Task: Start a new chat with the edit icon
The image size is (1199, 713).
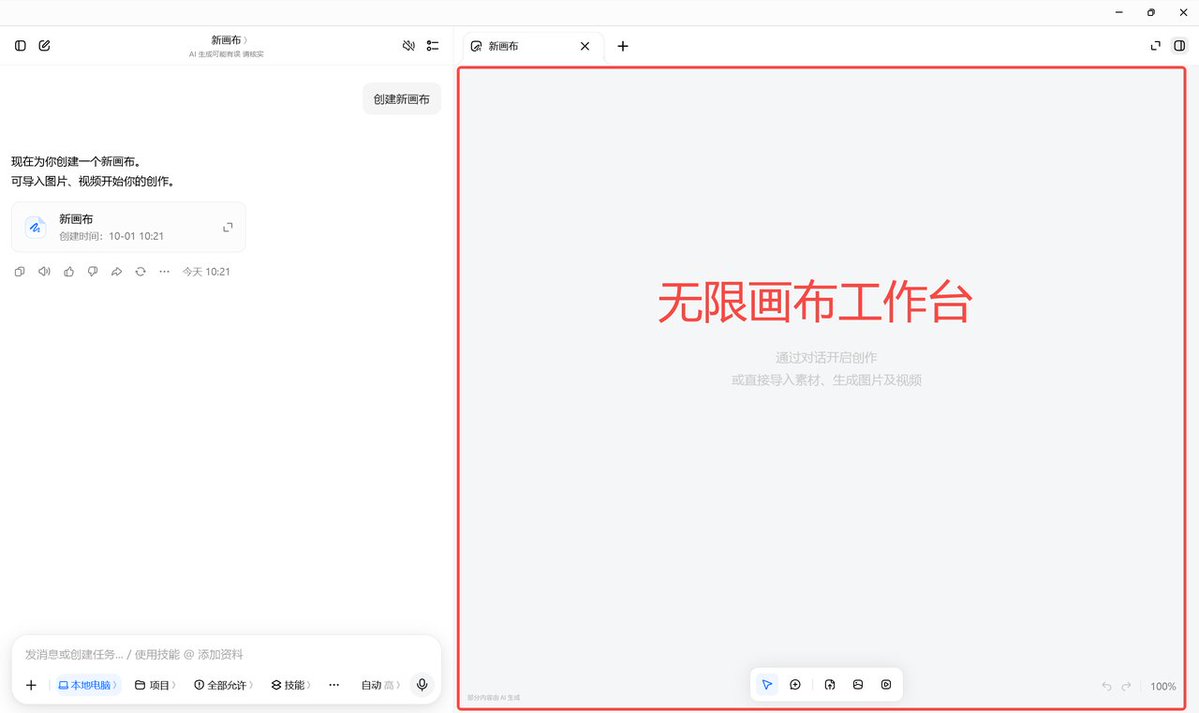Action: 44,46
